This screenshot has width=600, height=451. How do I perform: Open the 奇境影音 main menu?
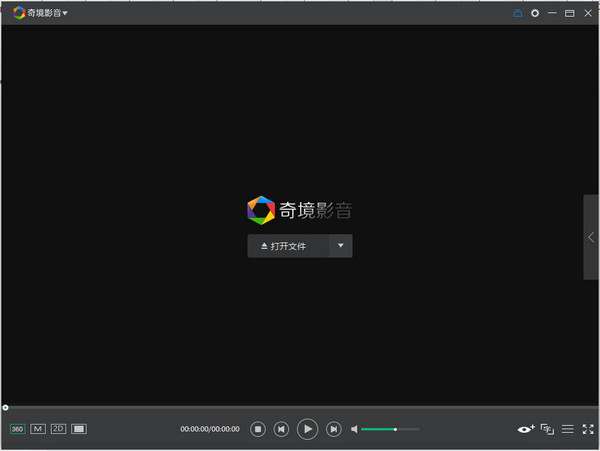(x=41, y=13)
